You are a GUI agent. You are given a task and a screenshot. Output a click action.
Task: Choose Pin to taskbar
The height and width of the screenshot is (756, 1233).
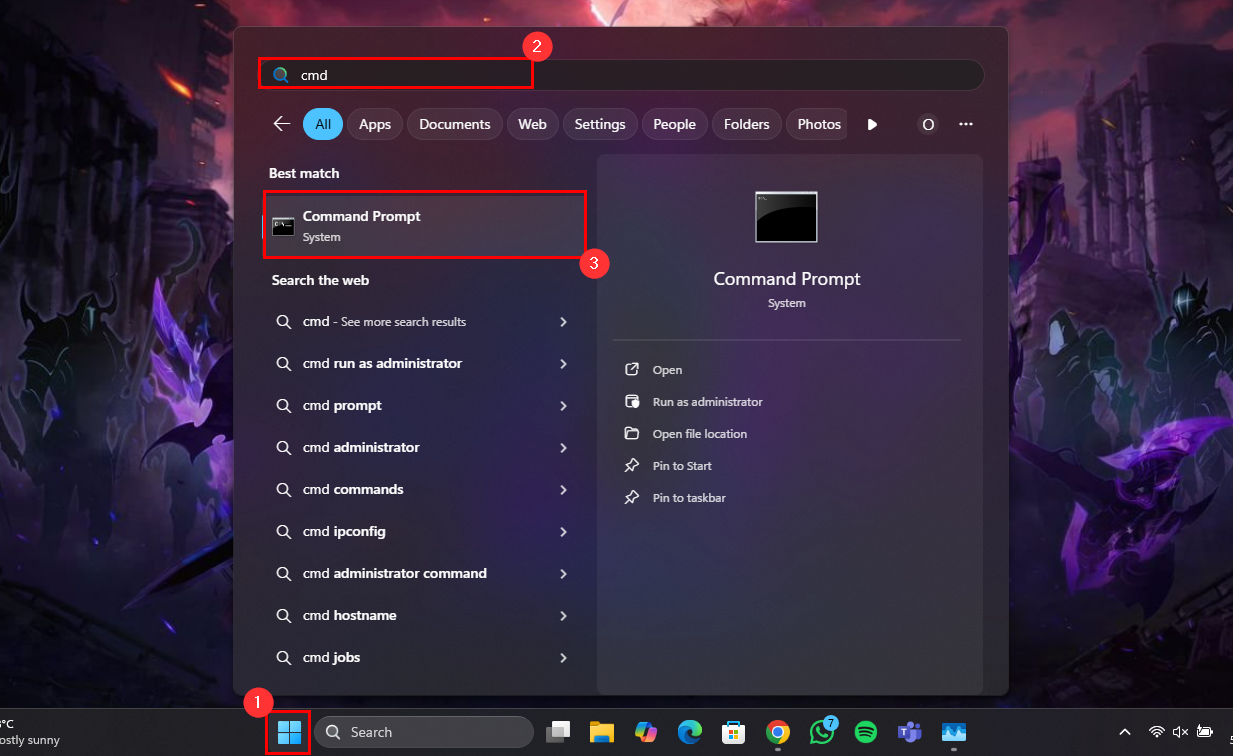(x=675, y=498)
